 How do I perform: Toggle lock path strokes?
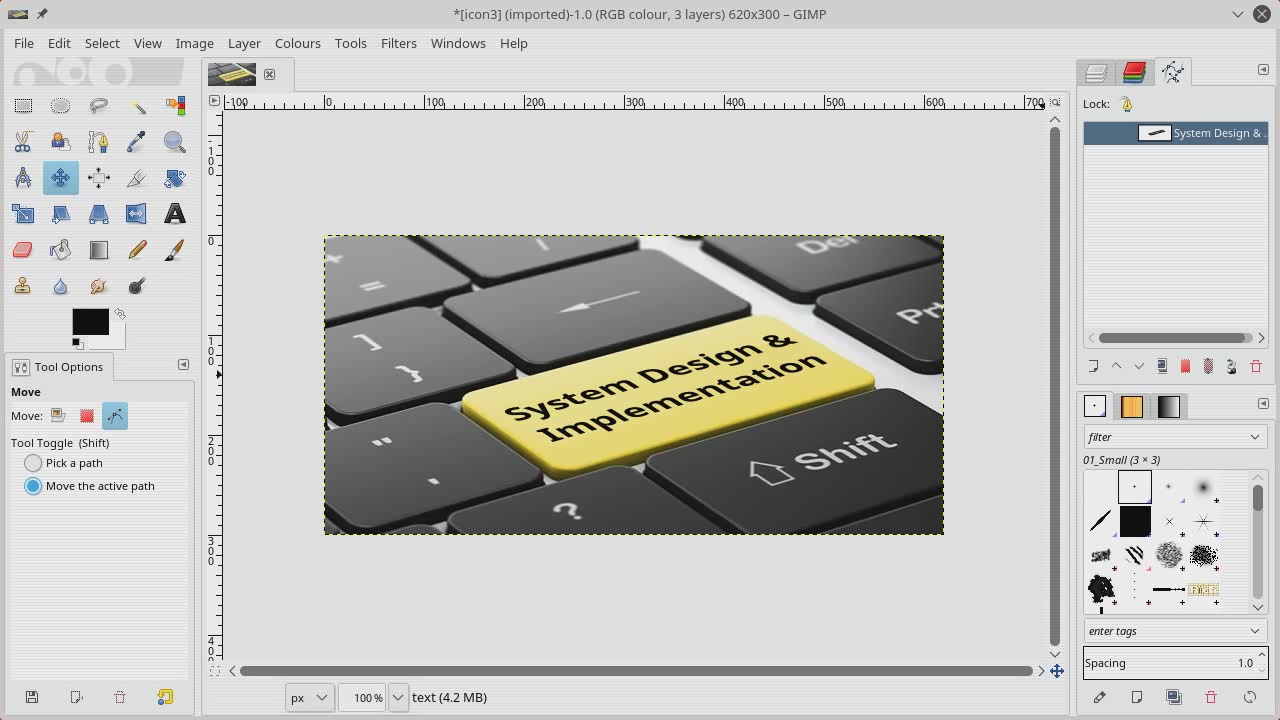[1127, 104]
